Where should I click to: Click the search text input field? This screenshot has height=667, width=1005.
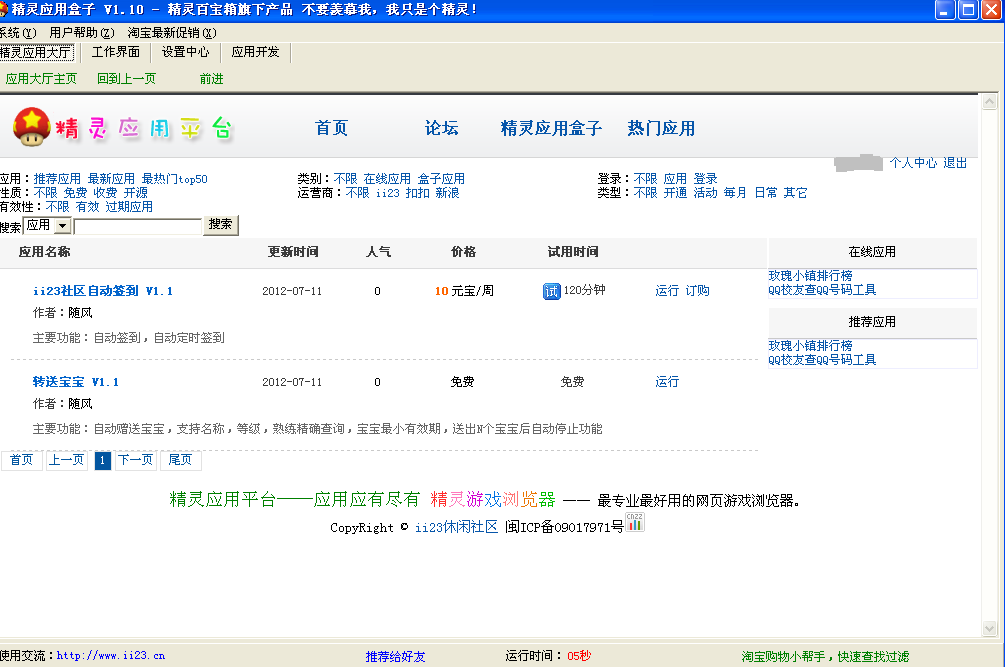tap(138, 226)
